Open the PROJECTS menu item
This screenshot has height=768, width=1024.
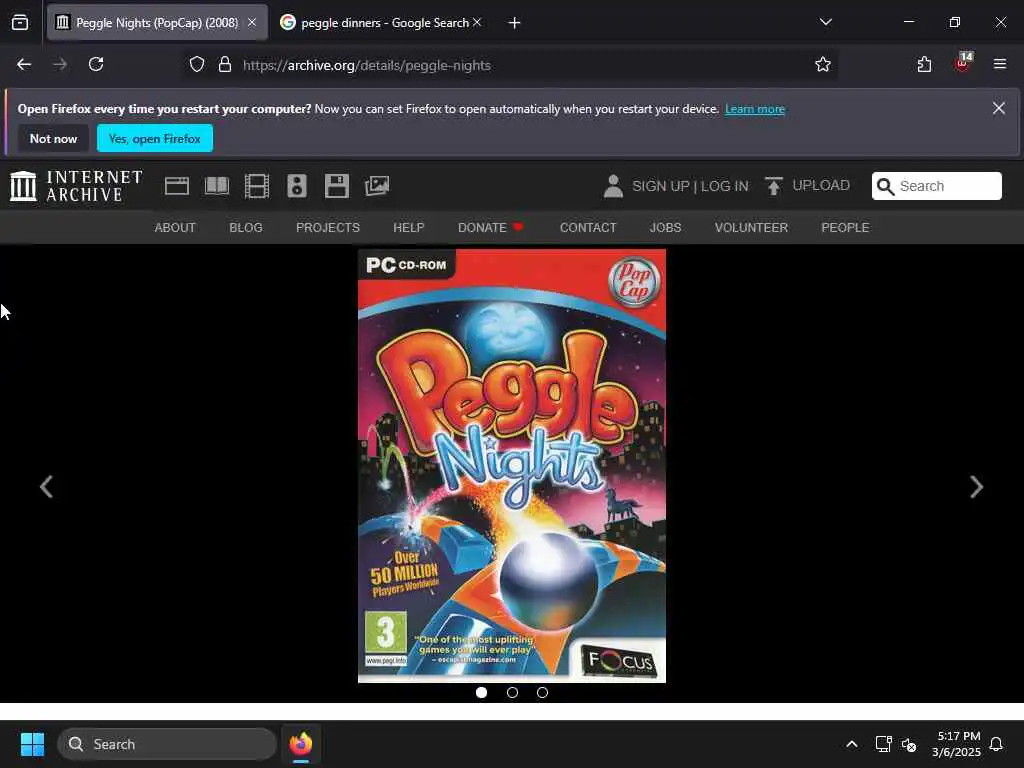coord(328,227)
